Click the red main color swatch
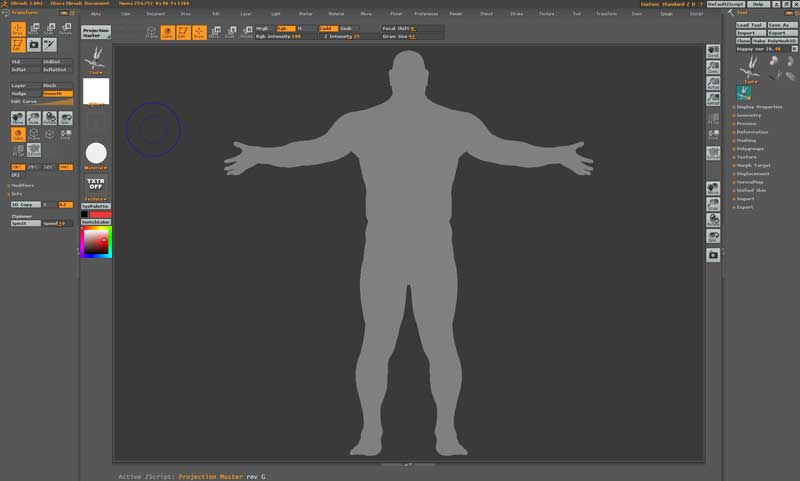Image resolution: width=800 pixels, height=481 pixels. pyautogui.click(x=100, y=214)
